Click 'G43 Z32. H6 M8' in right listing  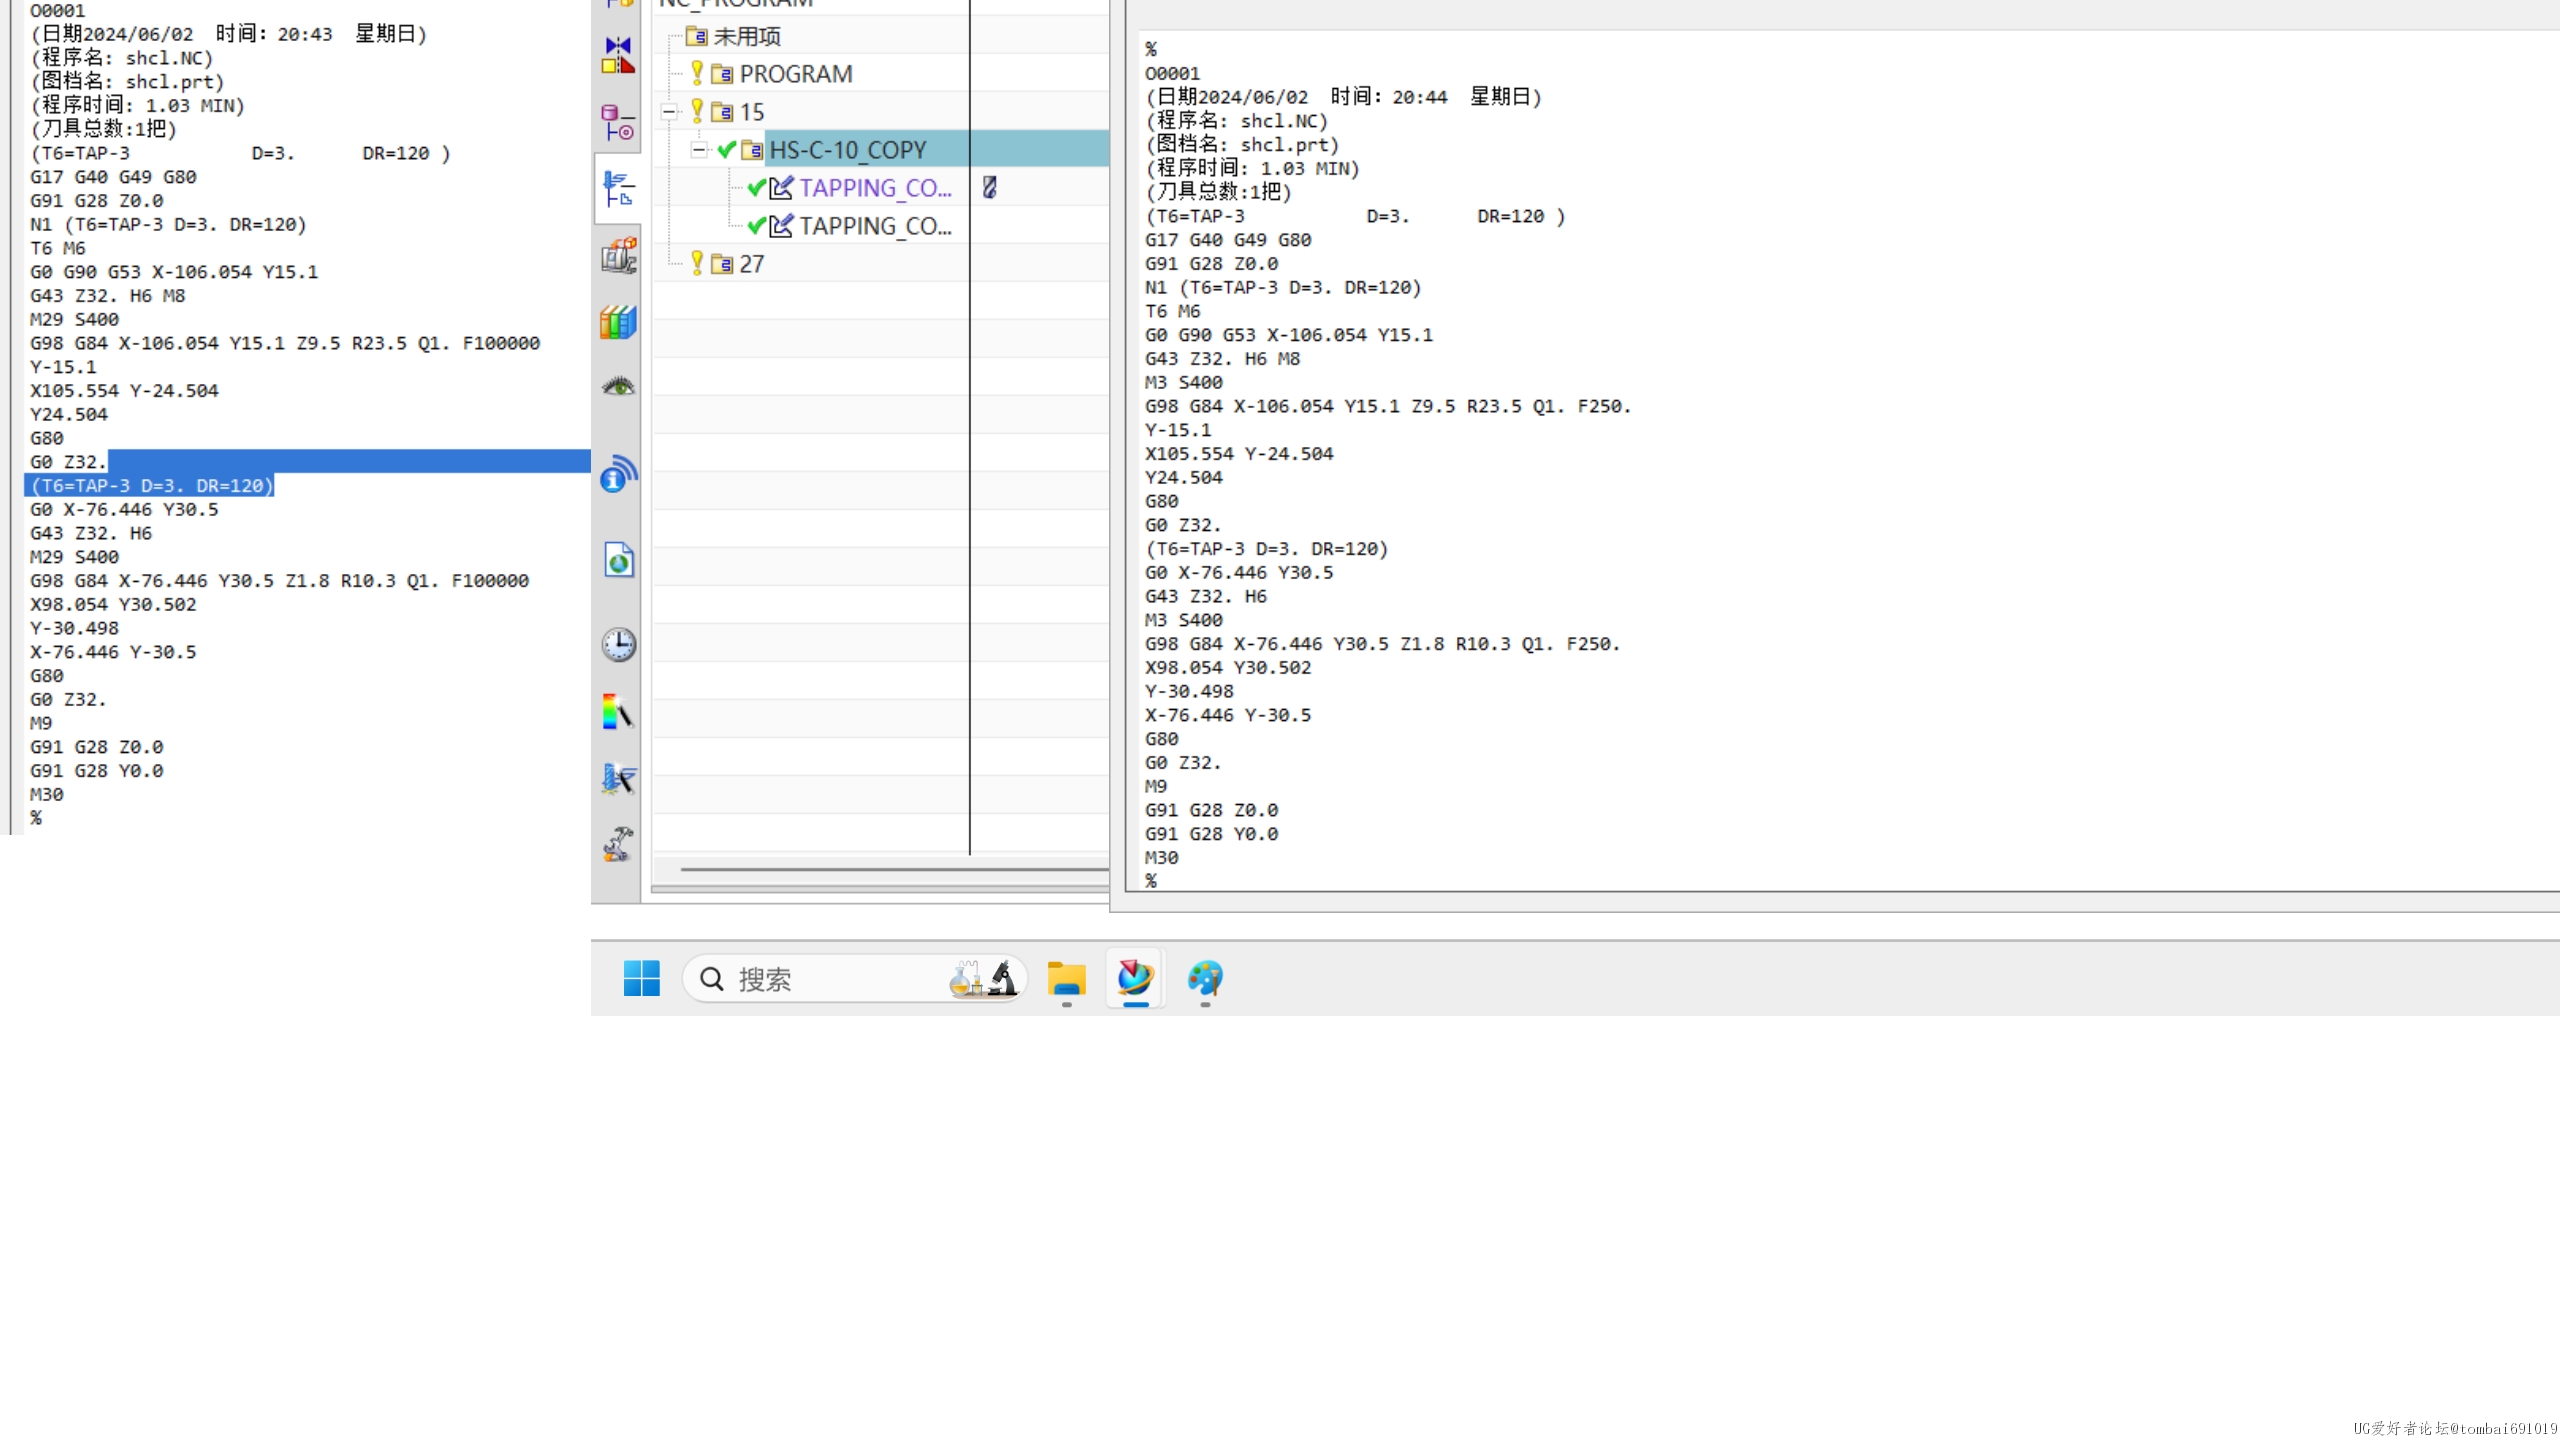tap(1222, 358)
